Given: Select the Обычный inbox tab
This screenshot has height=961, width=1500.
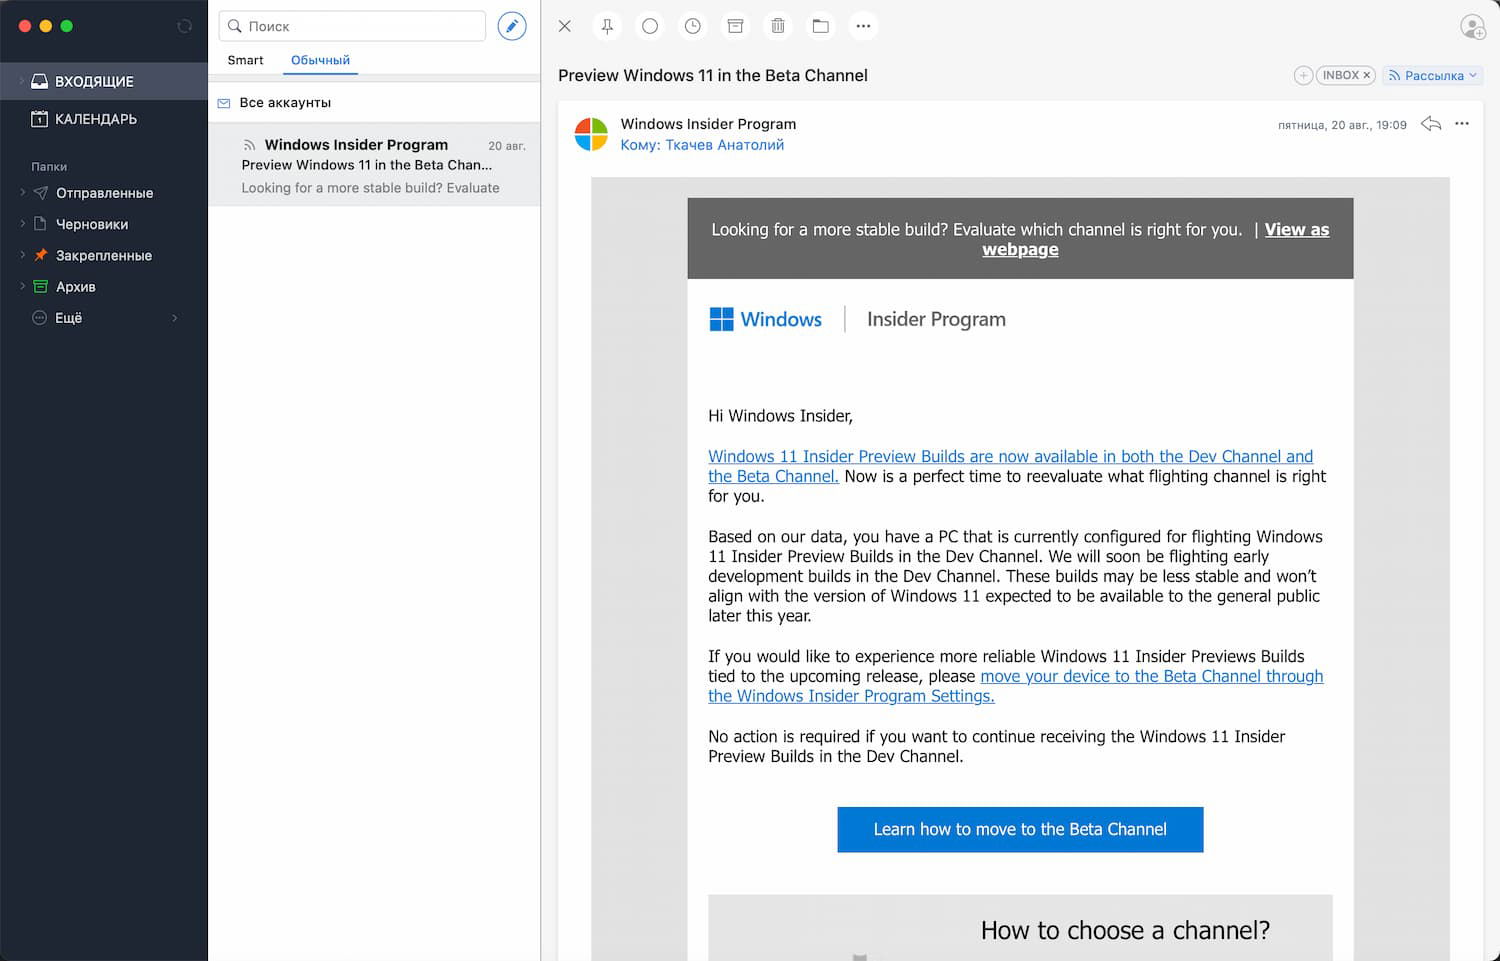Looking at the screenshot, I should click(x=320, y=60).
